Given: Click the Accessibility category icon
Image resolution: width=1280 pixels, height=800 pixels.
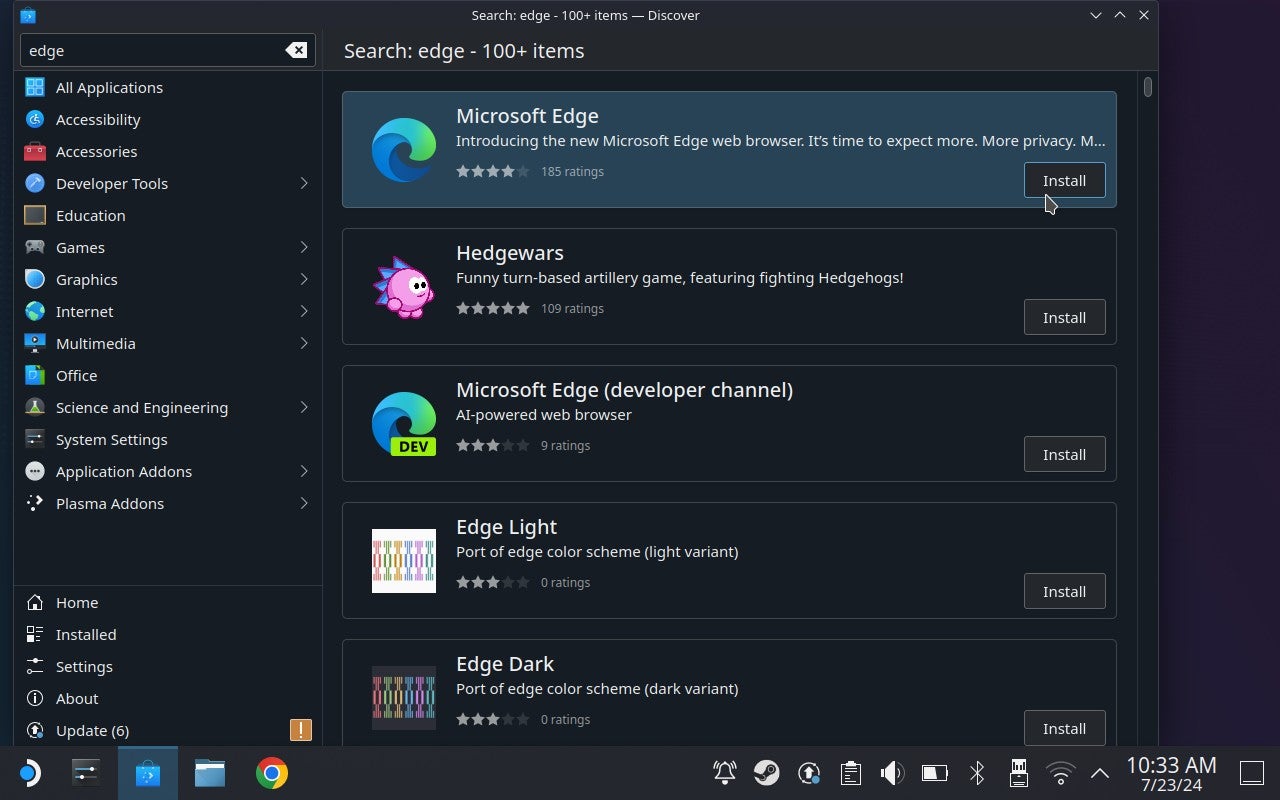Looking at the screenshot, I should pyautogui.click(x=34, y=119).
